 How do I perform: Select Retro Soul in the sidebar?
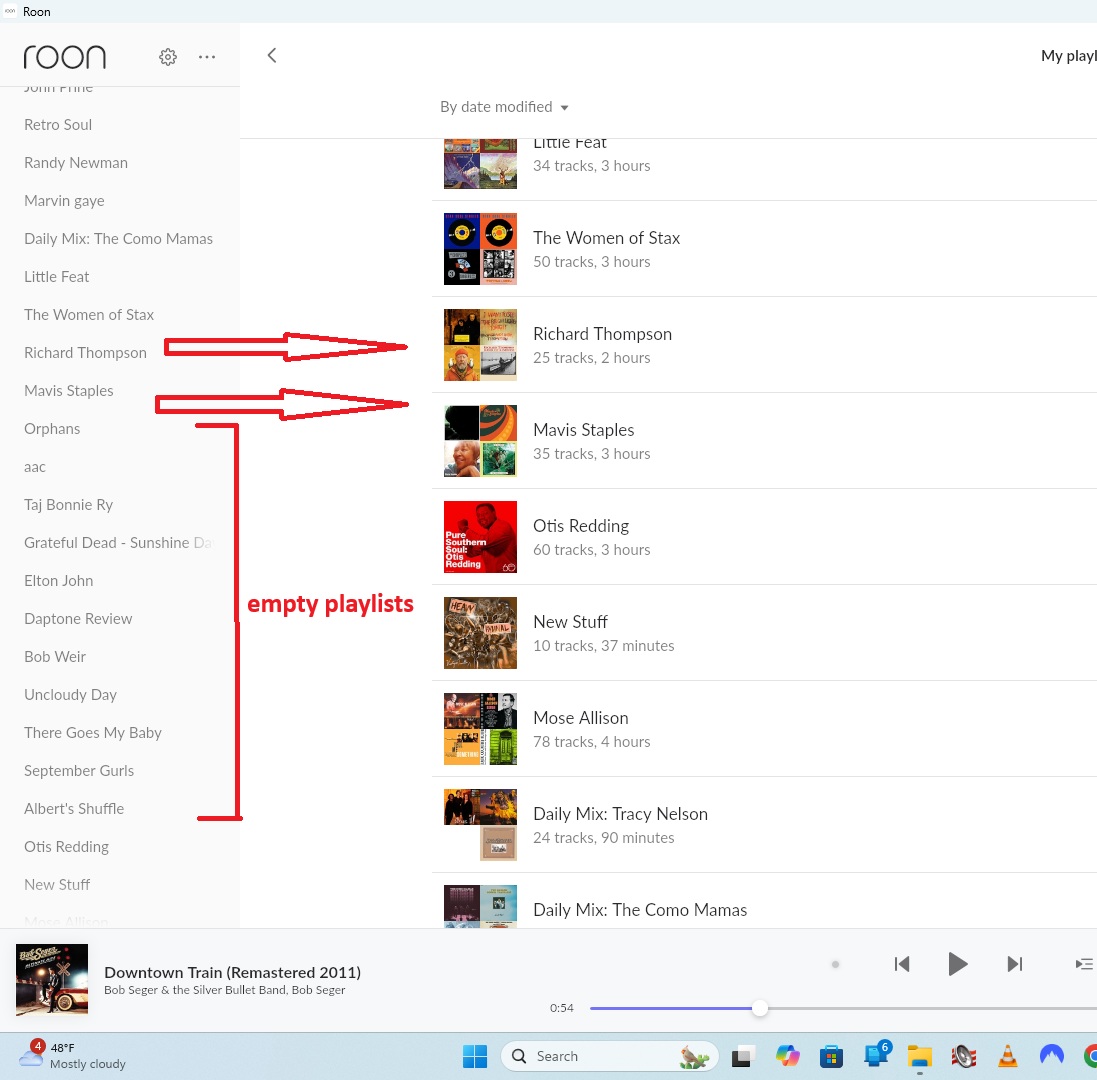(58, 125)
